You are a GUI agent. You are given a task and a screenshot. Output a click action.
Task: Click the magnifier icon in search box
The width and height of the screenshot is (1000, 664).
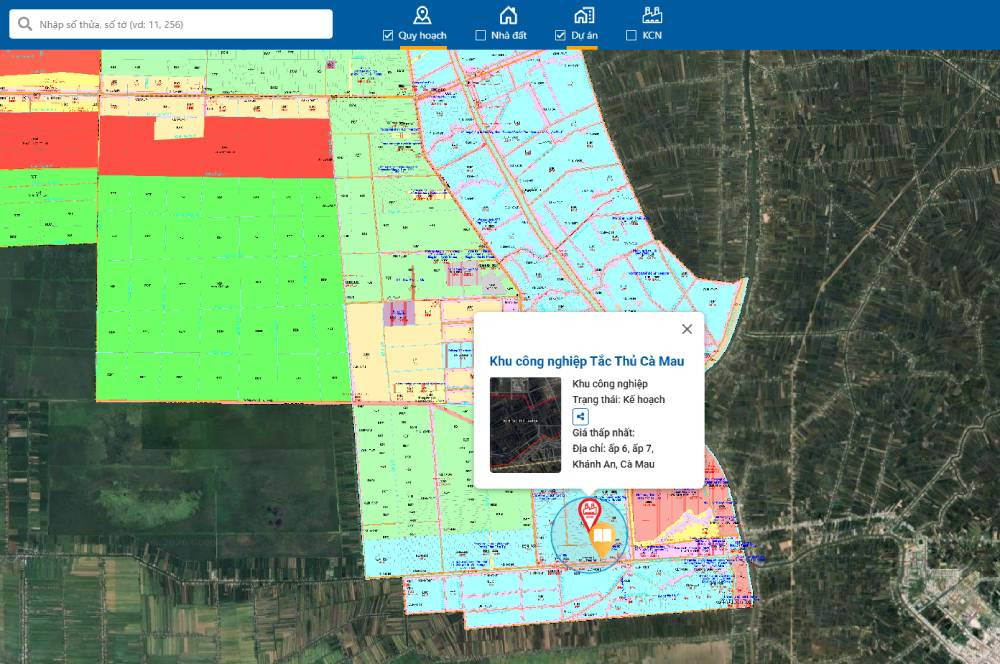(x=23, y=24)
